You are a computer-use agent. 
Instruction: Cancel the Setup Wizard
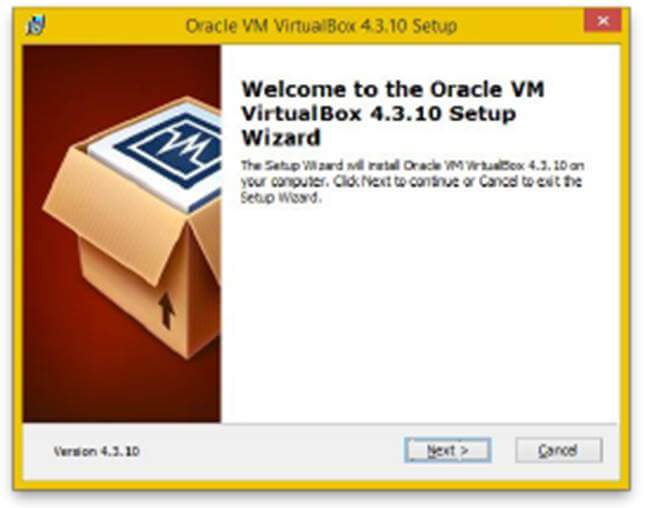[559, 450]
